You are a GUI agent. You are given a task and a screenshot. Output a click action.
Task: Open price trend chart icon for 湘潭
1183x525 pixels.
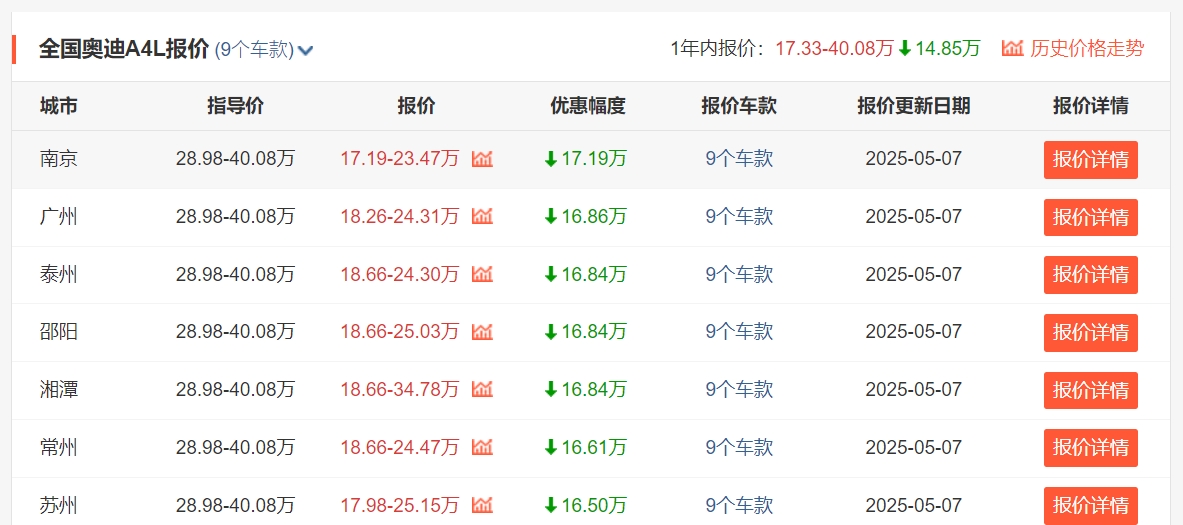pyautogui.click(x=482, y=390)
